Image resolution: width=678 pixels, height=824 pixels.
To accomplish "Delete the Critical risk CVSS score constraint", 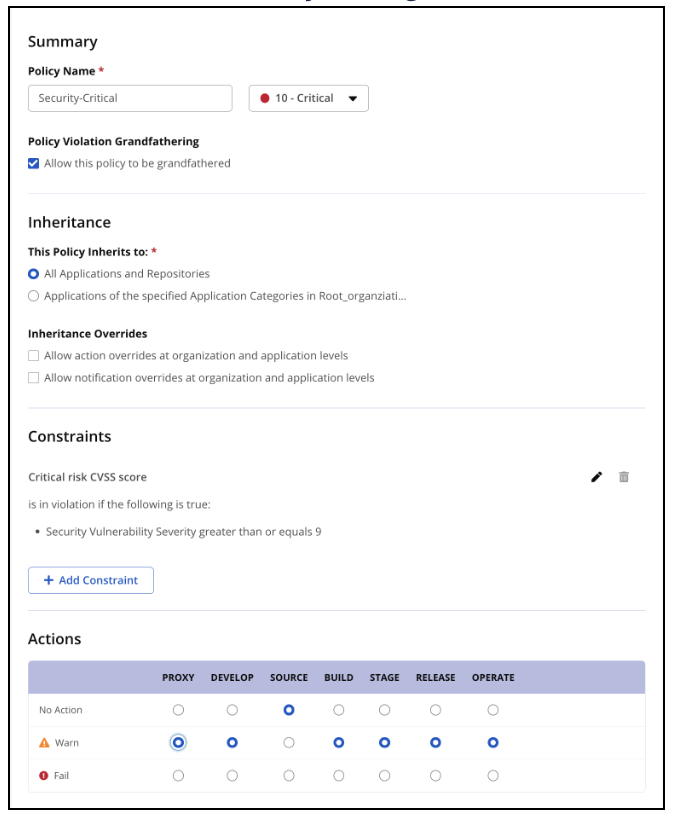I will [623, 477].
